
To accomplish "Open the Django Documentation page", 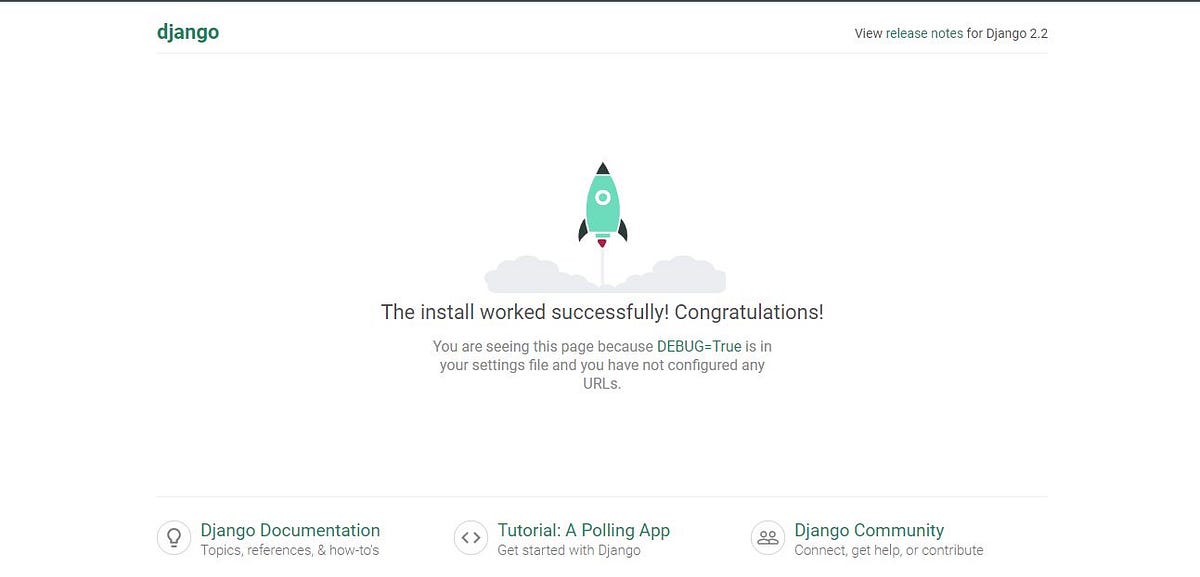I will [290, 530].
